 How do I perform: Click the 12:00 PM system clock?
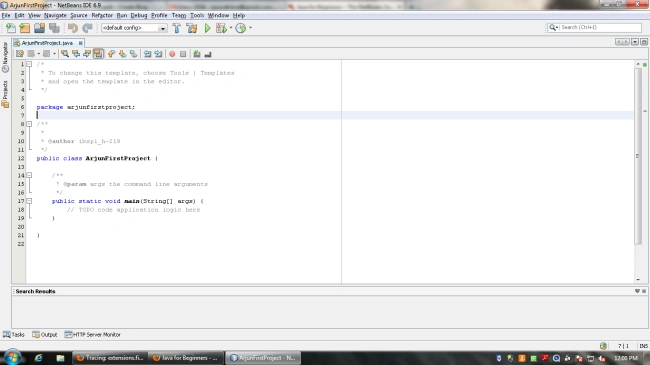click(x=626, y=358)
